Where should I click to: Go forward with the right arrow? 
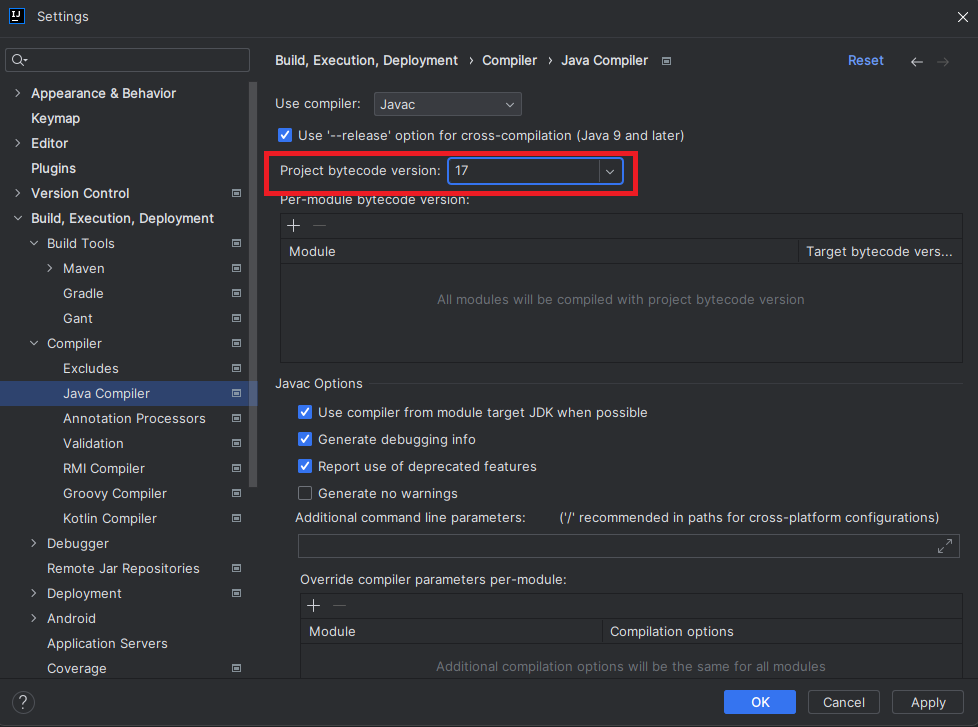tap(943, 62)
